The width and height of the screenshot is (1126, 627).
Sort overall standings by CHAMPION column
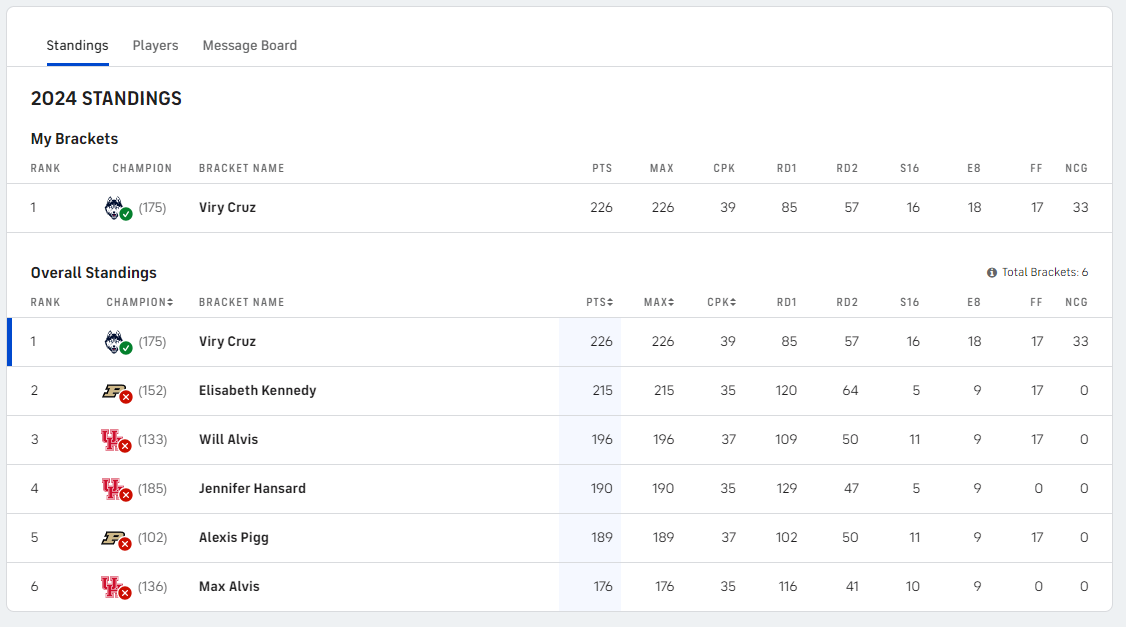click(x=140, y=302)
